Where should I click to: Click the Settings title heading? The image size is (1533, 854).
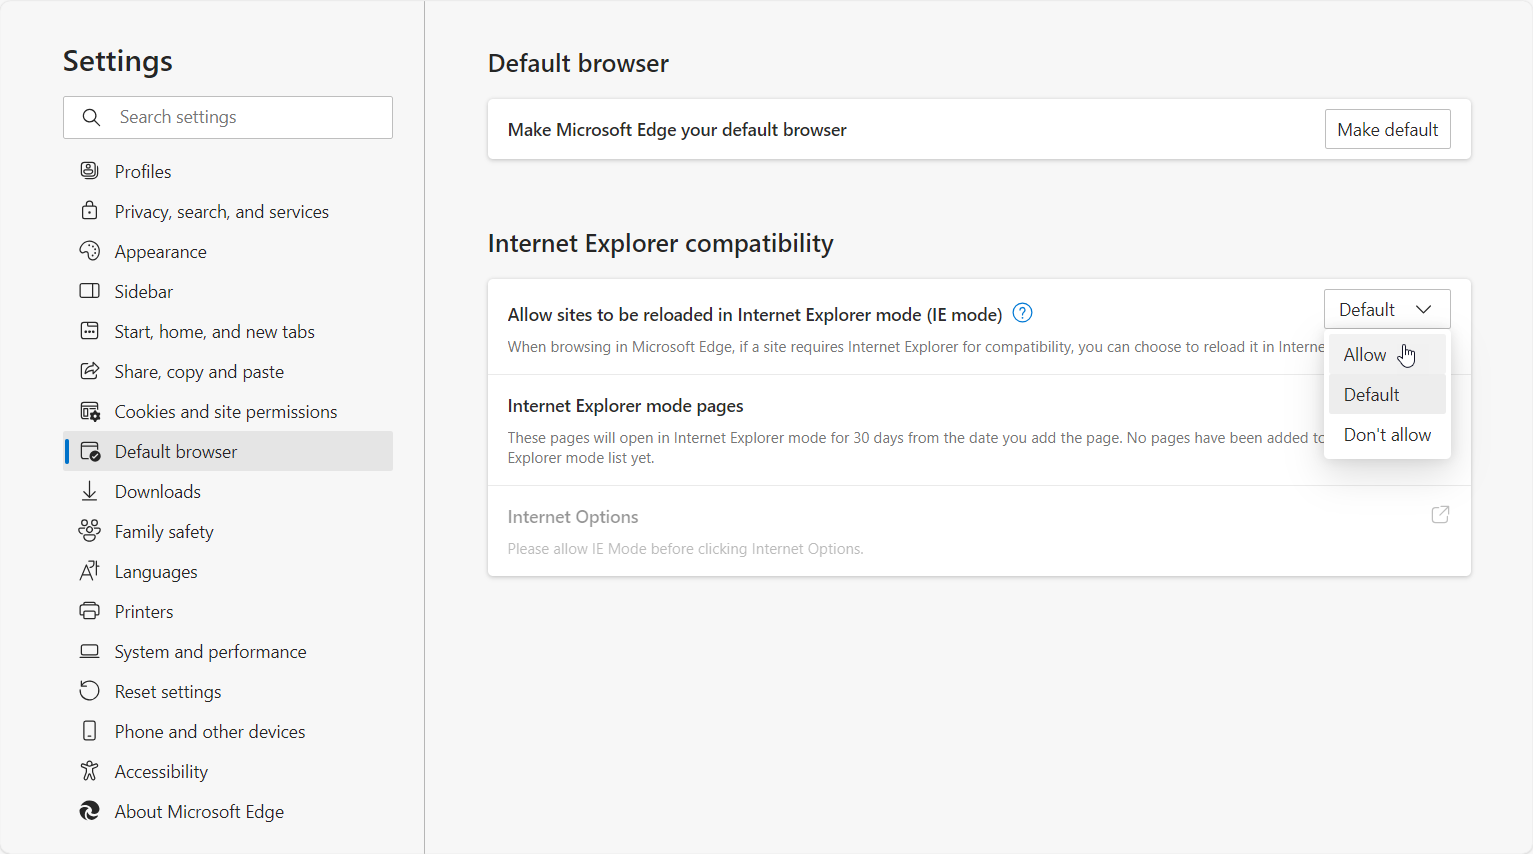click(x=118, y=61)
